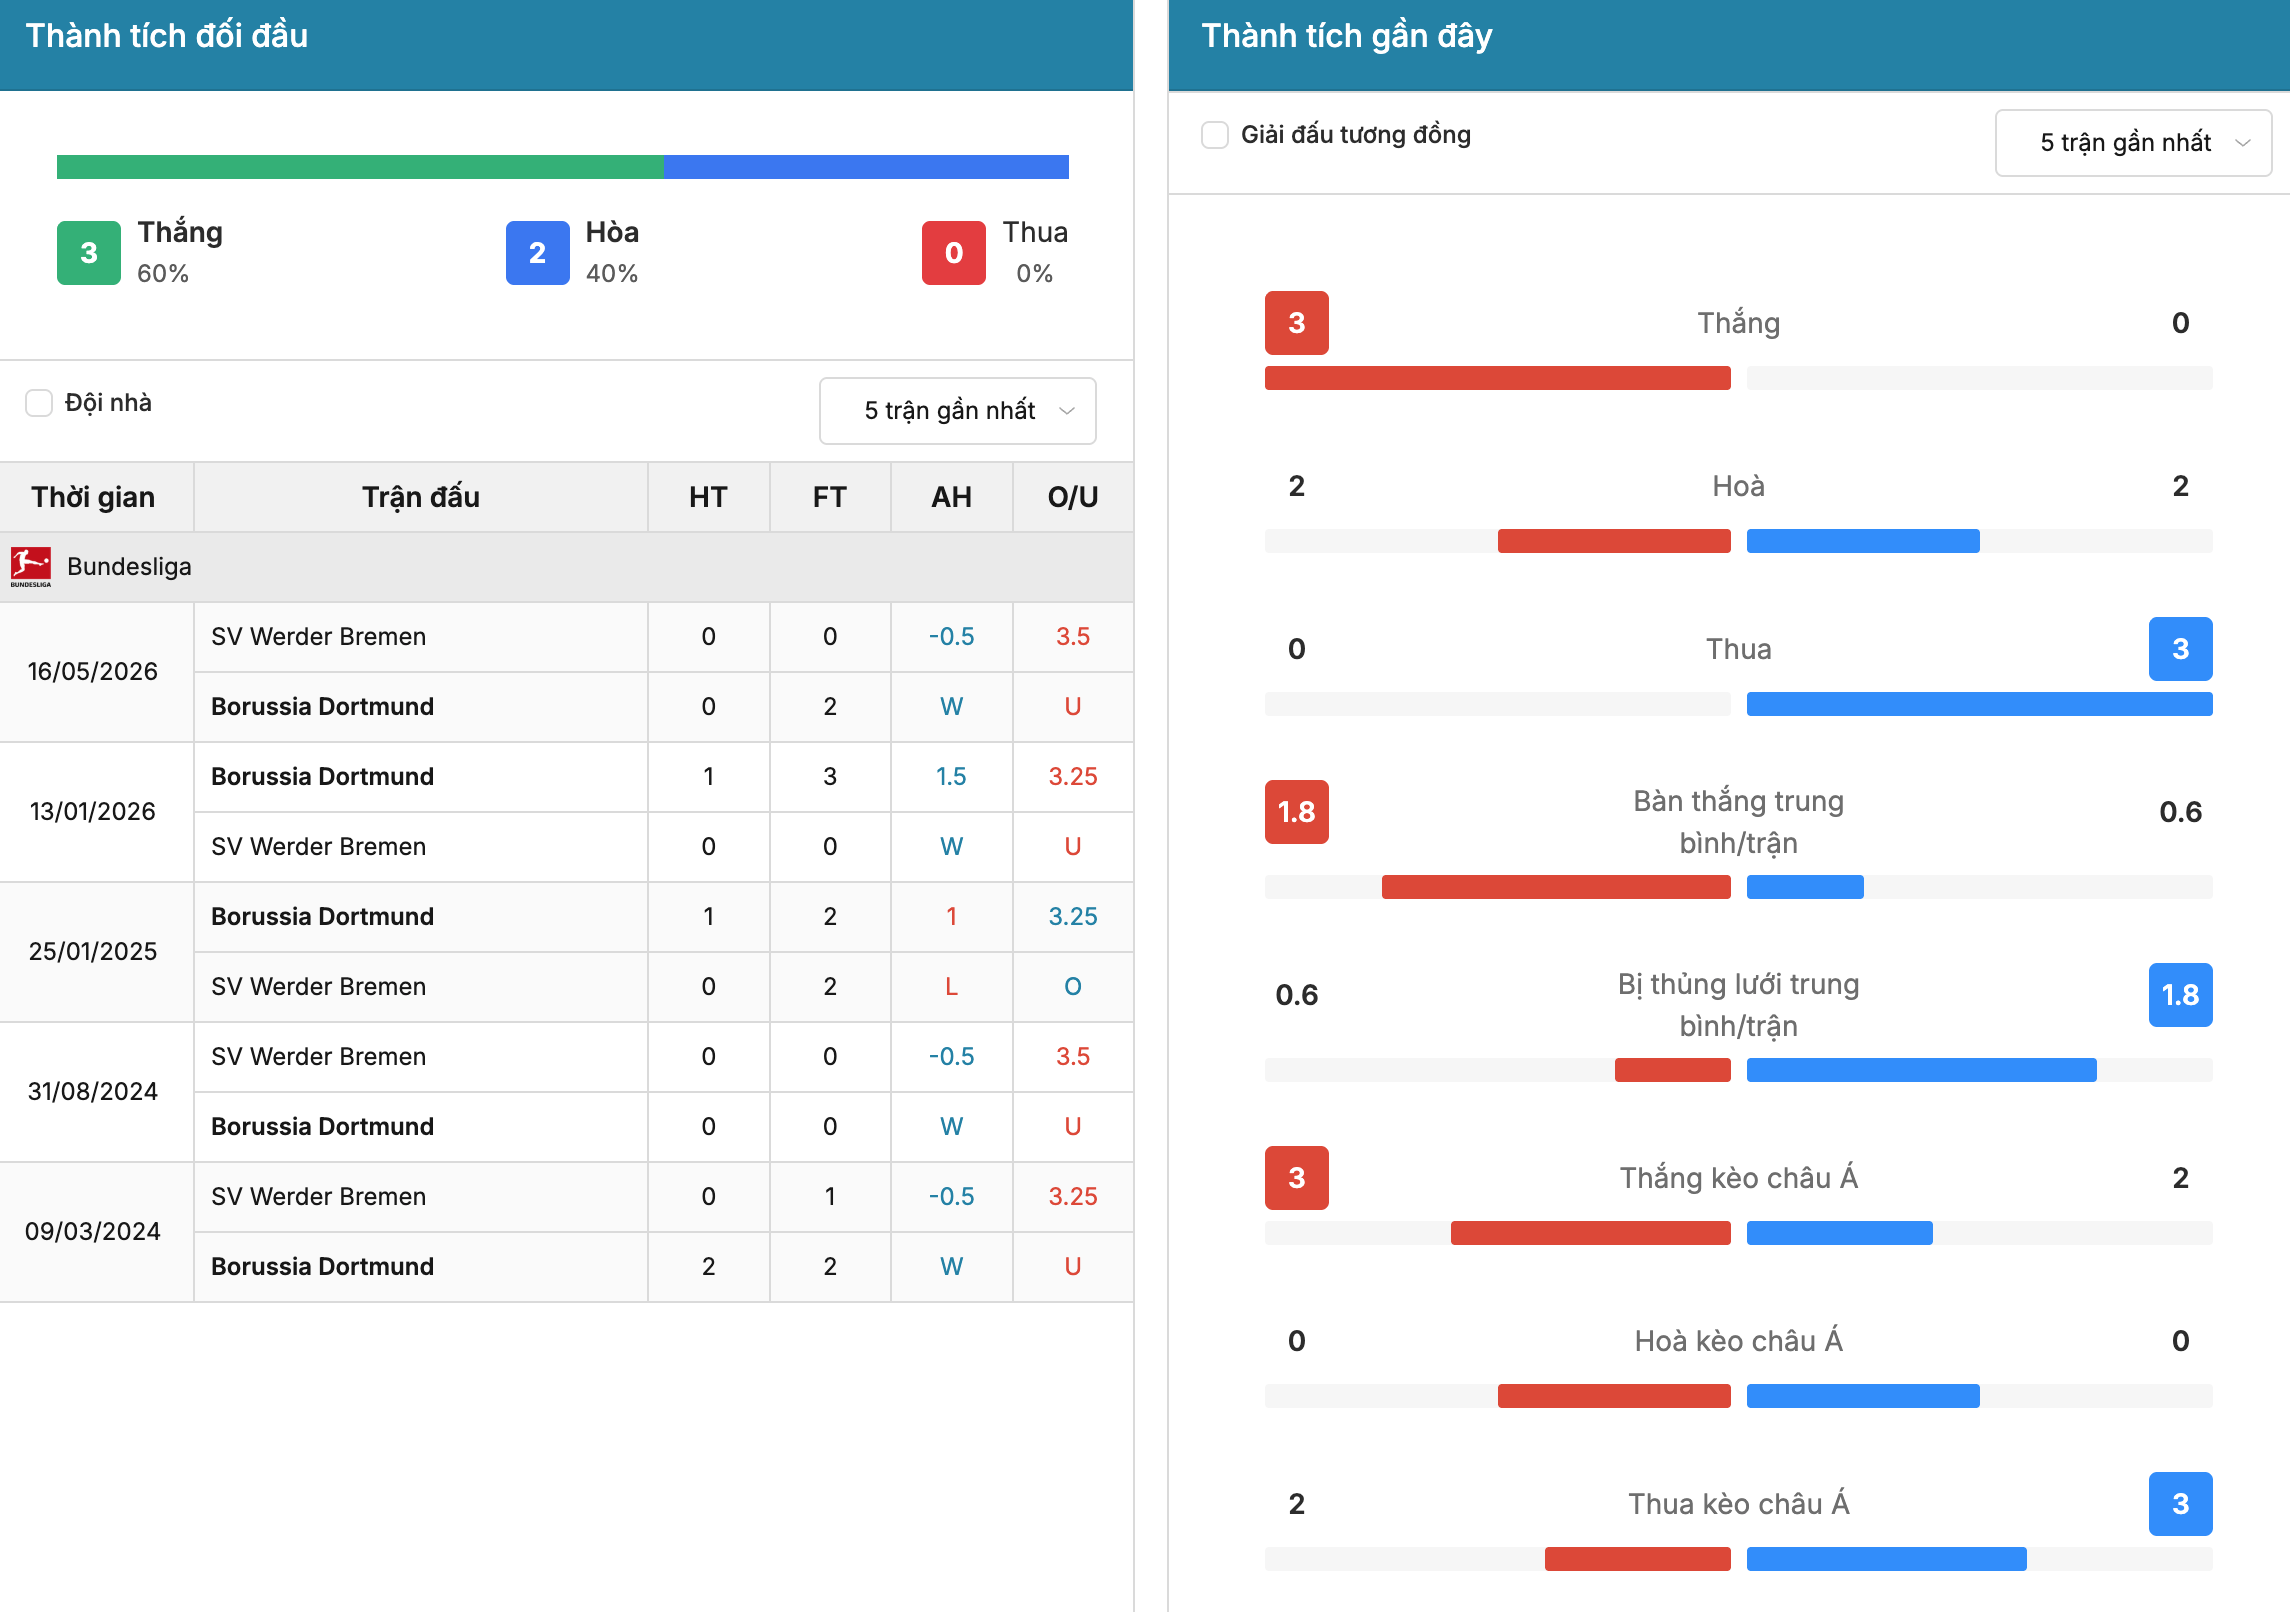Click the green 3 Thắng badge
2290x1612 pixels.
pyautogui.click(x=89, y=253)
